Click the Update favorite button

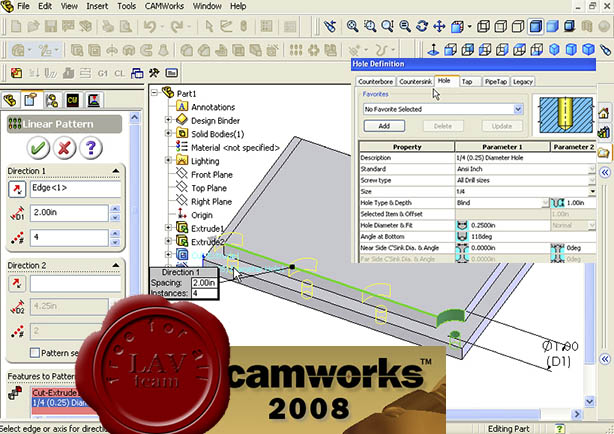(x=502, y=126)
